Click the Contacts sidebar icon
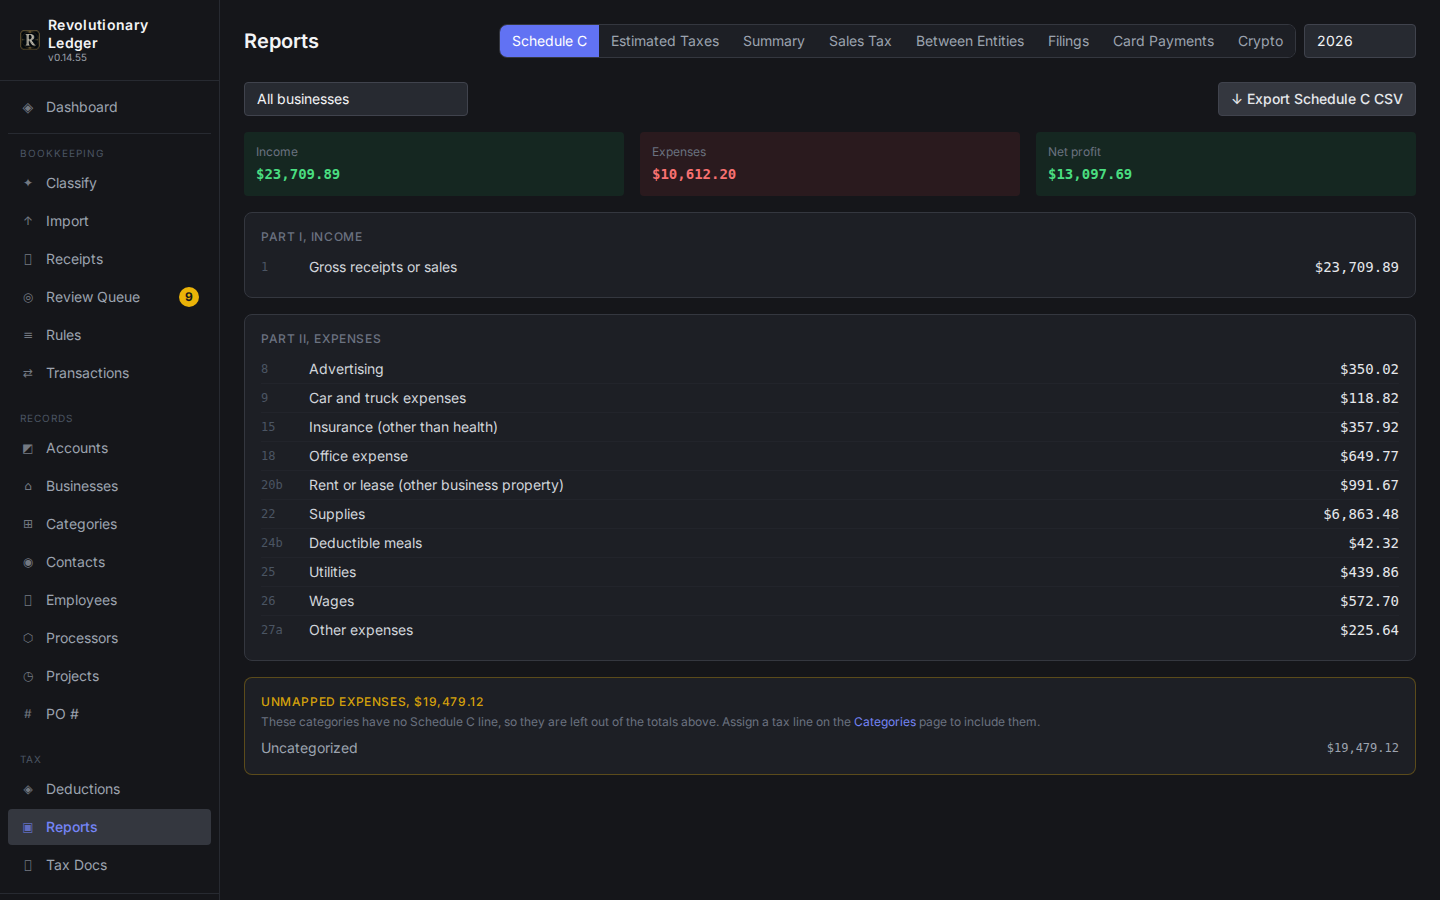1440x900 pixels. pyautogui.click(x=28, y=563)
